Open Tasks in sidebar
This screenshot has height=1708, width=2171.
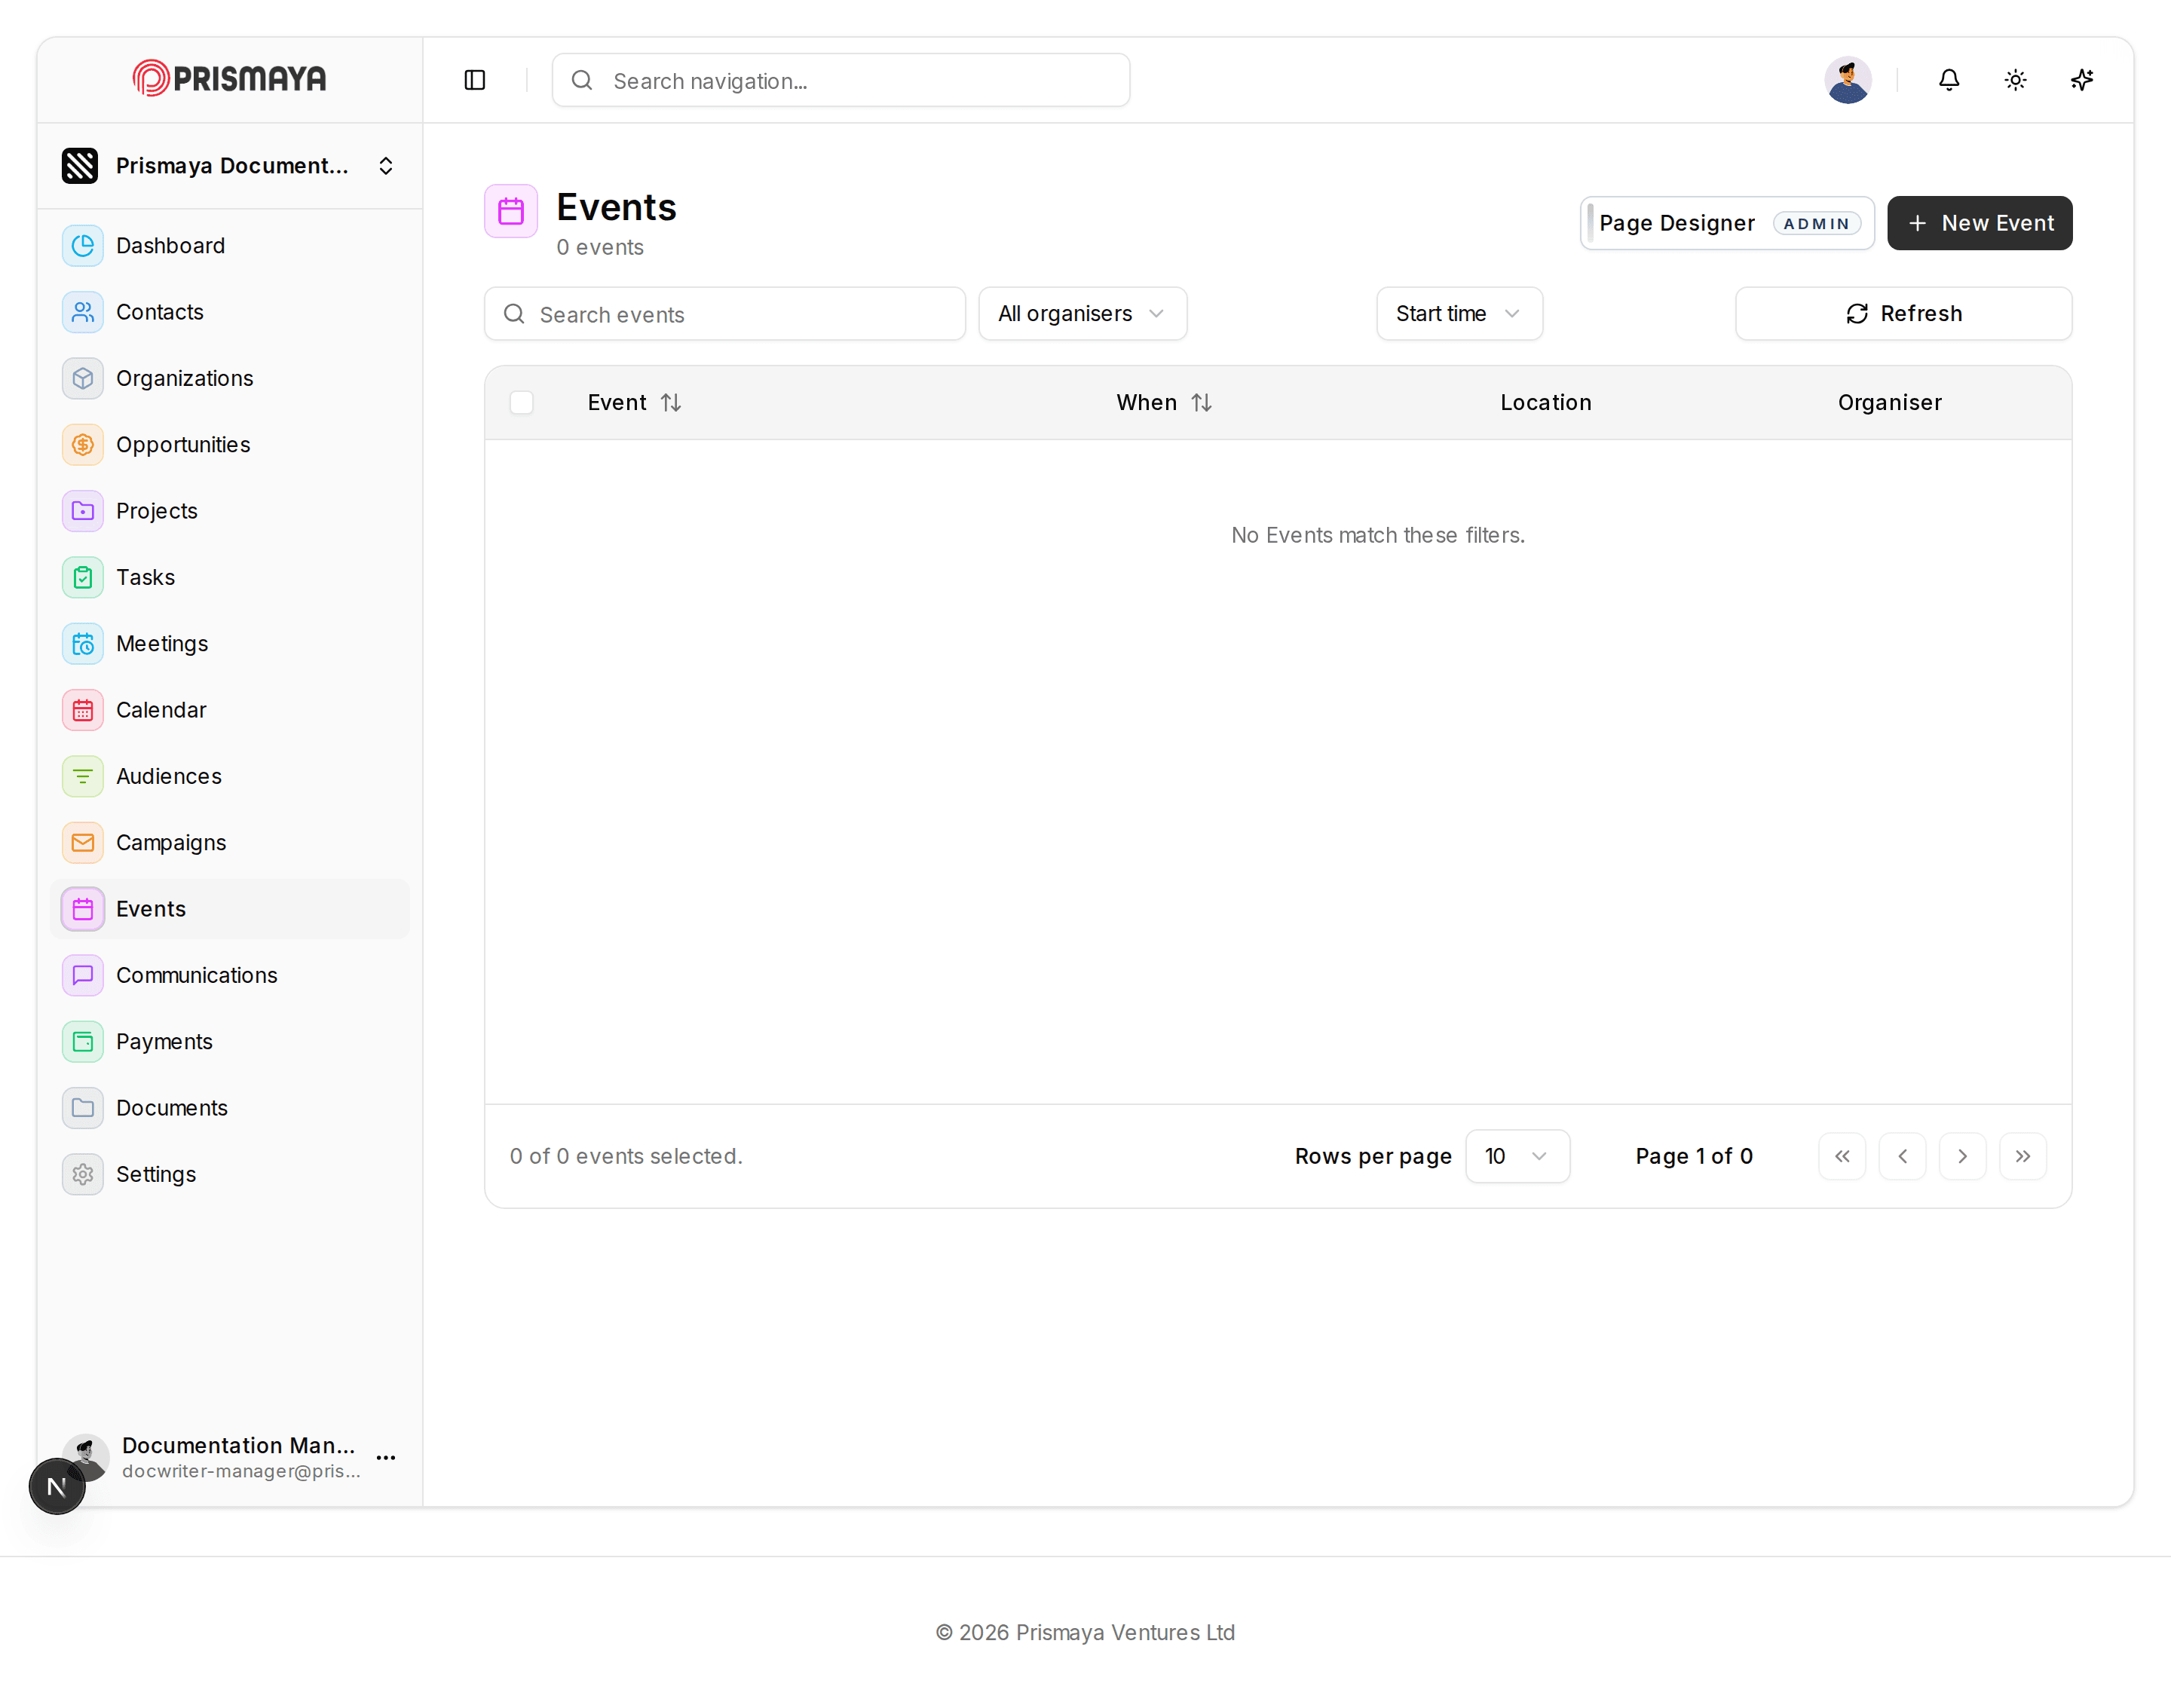(230, 577)
